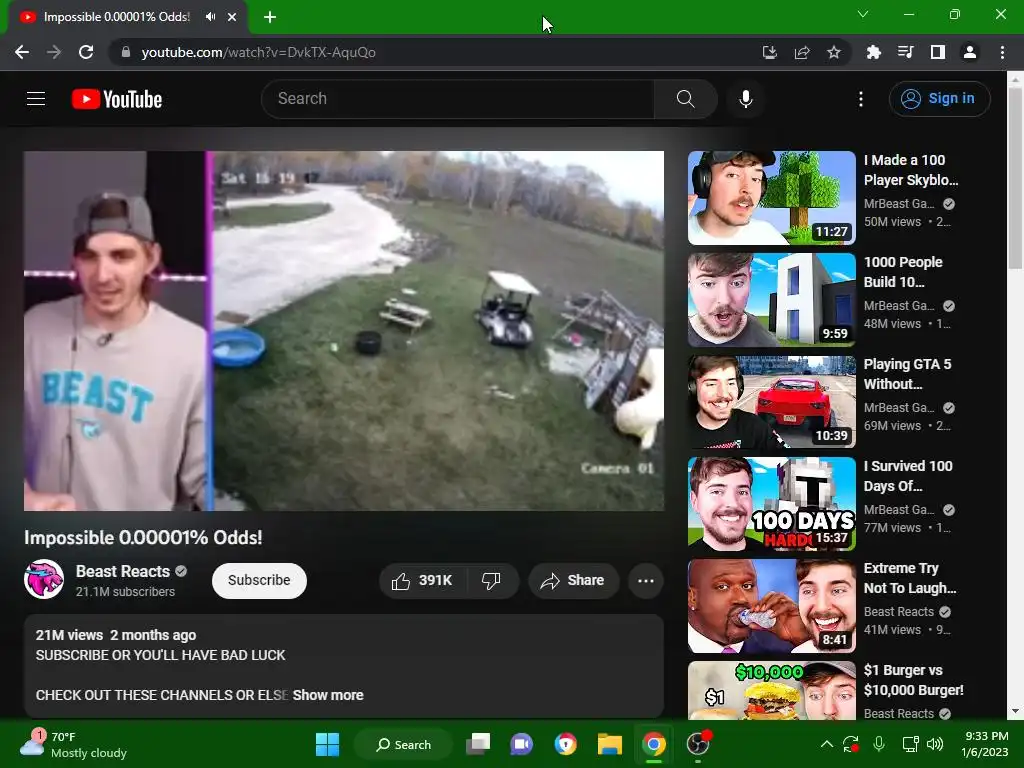Image resolution: width=1024 pixels, height=768 pixels.
Task: Open tab search chevron
Action: (863, 14)
